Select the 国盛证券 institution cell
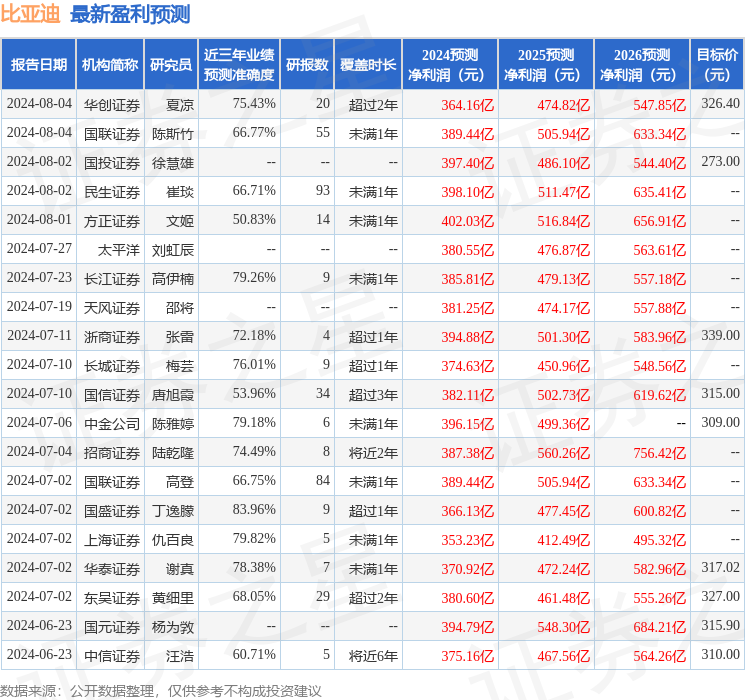745x700 pixels. click(x=112, y=510)
